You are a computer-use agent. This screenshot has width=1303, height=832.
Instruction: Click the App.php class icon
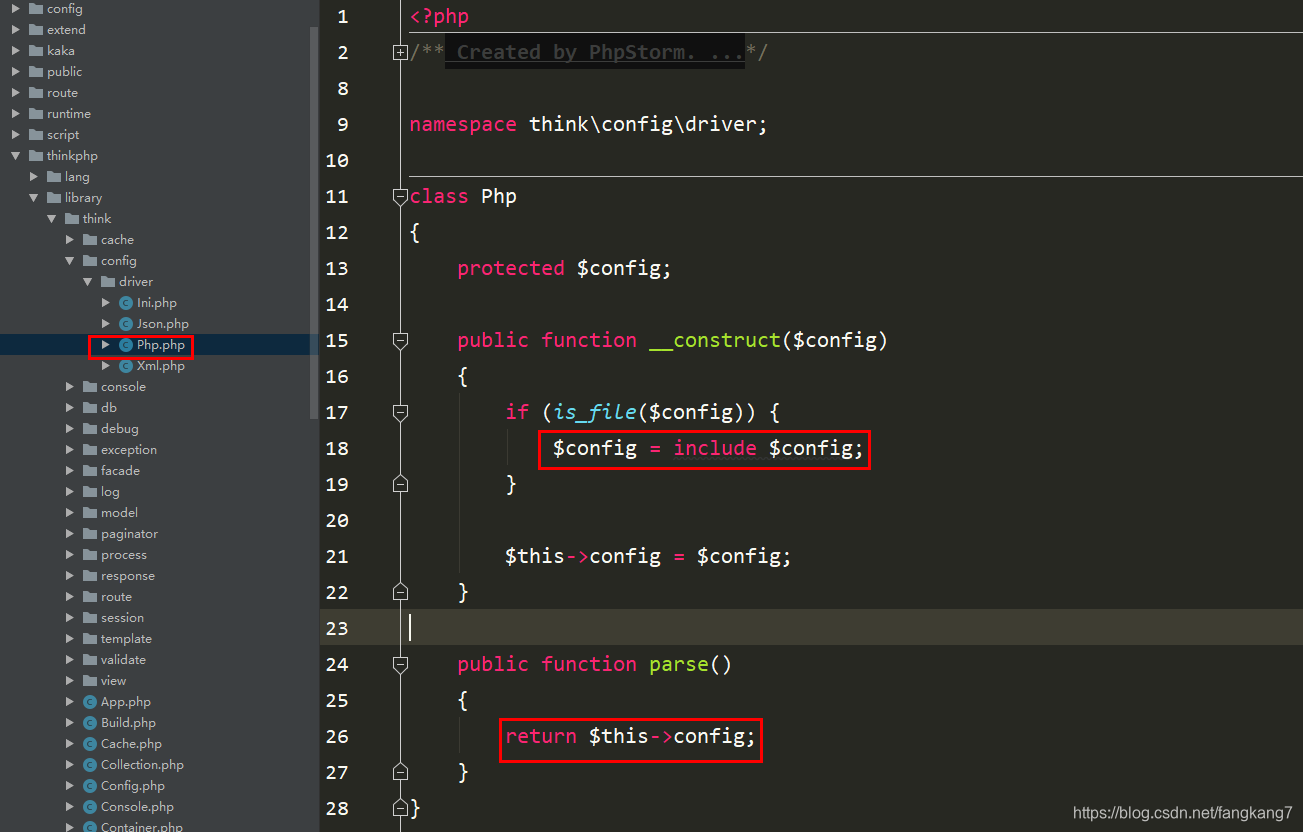(89, 702)
